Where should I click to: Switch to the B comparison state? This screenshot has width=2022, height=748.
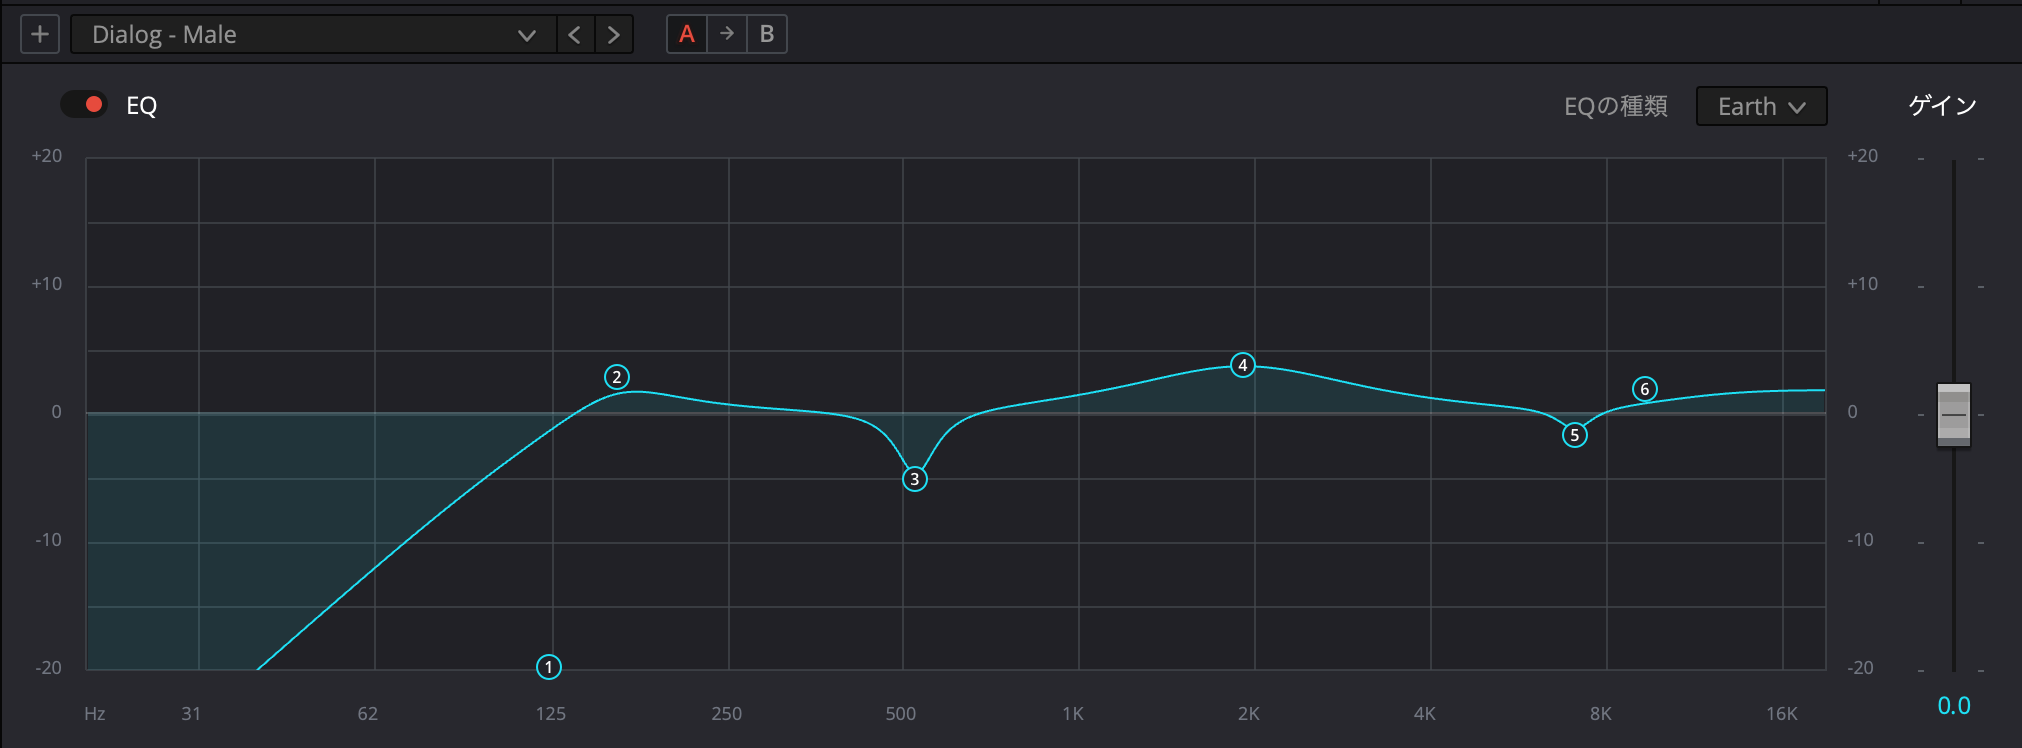767,34
